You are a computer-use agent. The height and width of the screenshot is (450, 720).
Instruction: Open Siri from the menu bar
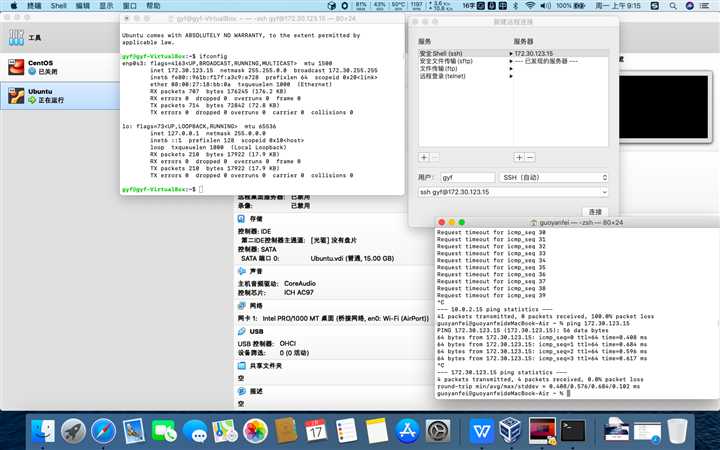[689, 6]
